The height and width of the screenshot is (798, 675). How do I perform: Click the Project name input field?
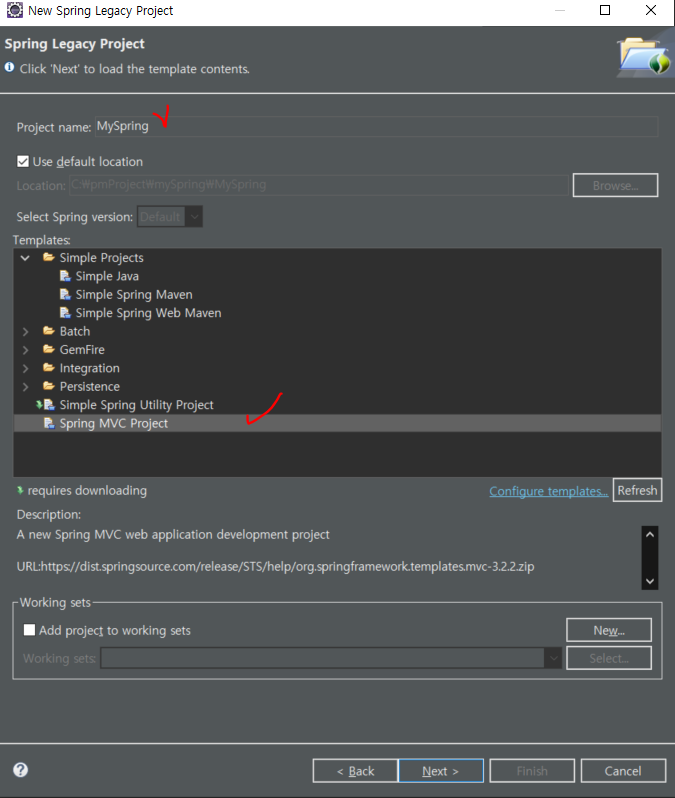pyautogui.click(x=377, y=126)
